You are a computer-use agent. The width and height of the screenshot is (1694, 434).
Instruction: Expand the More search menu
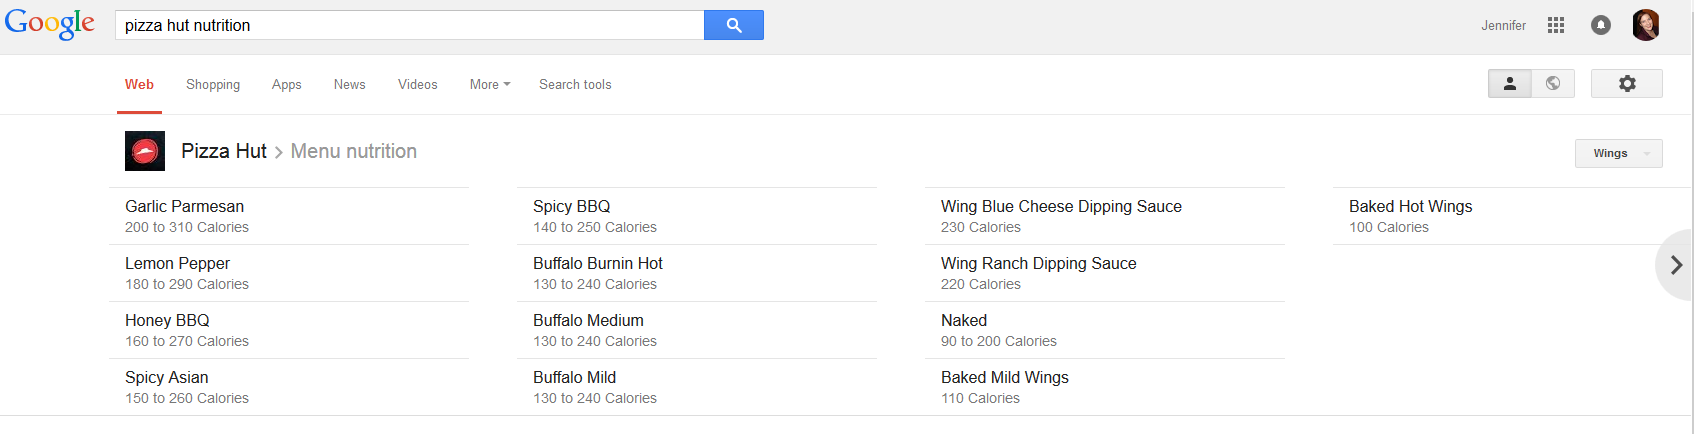point(490,85)
